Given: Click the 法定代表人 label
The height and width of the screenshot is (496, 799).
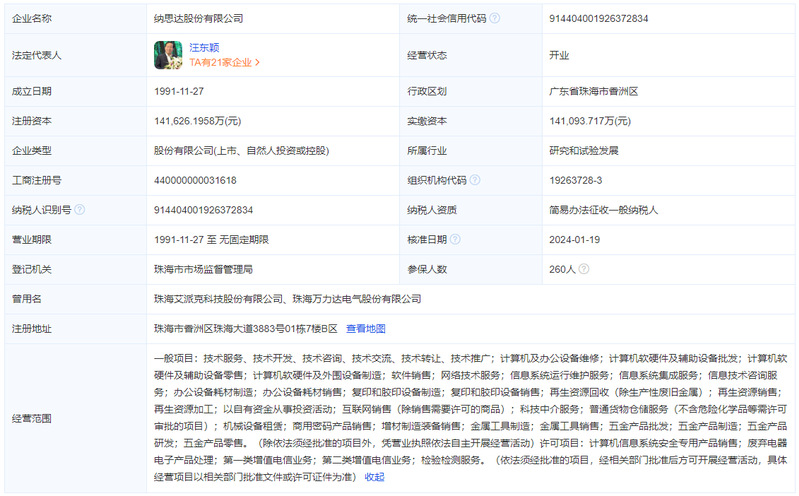Looking at the screenshot, I should coord(37,55).
